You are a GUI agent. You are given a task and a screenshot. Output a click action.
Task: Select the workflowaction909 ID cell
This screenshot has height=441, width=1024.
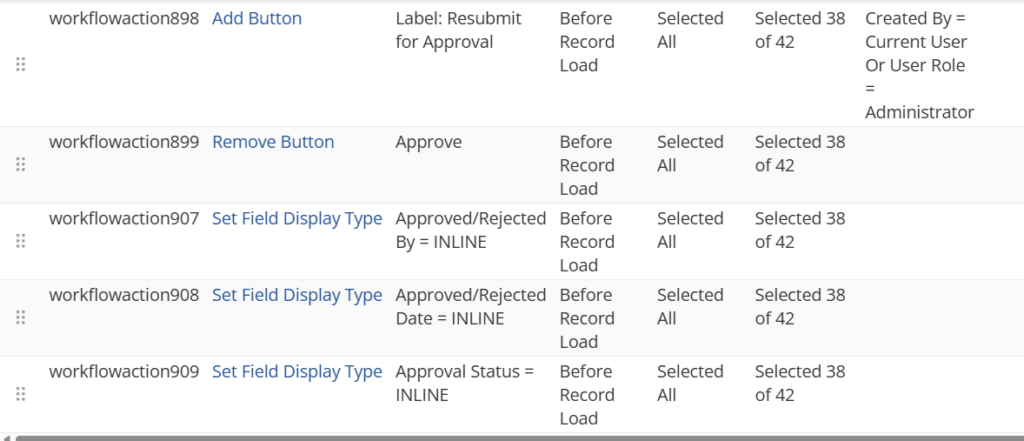pos(124,371)
